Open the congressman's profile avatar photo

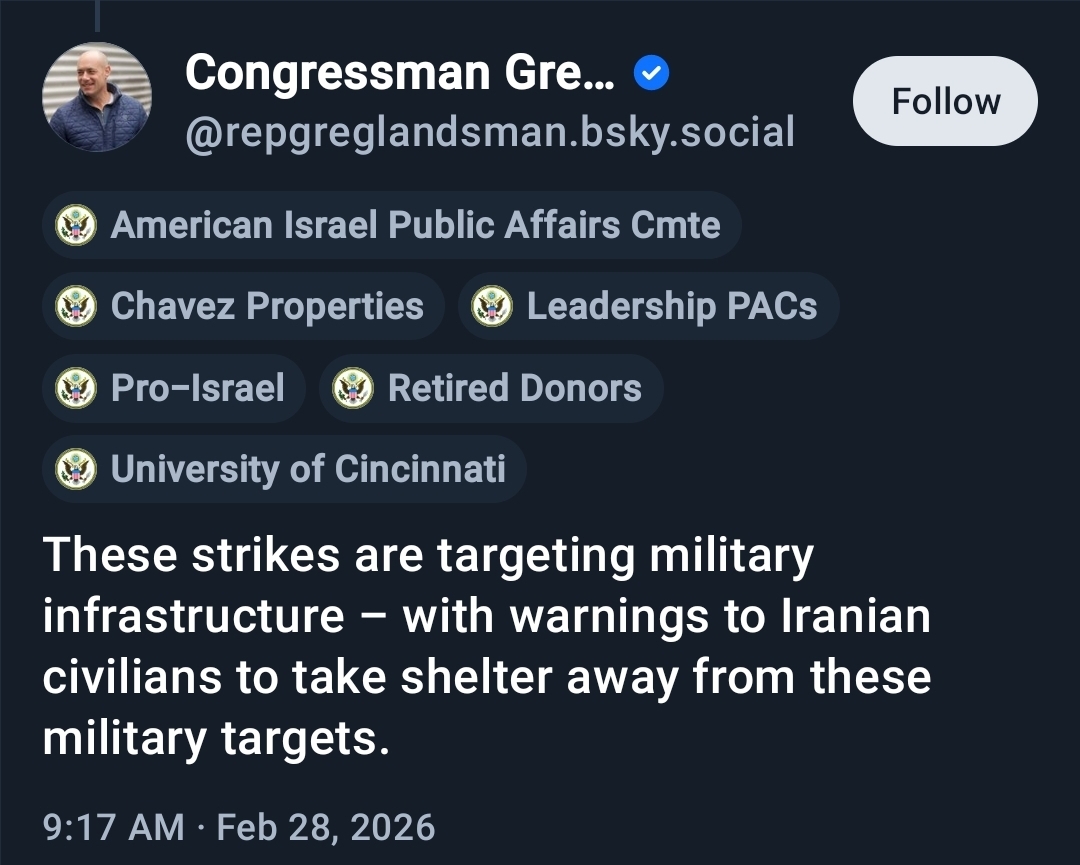point(97,100)
